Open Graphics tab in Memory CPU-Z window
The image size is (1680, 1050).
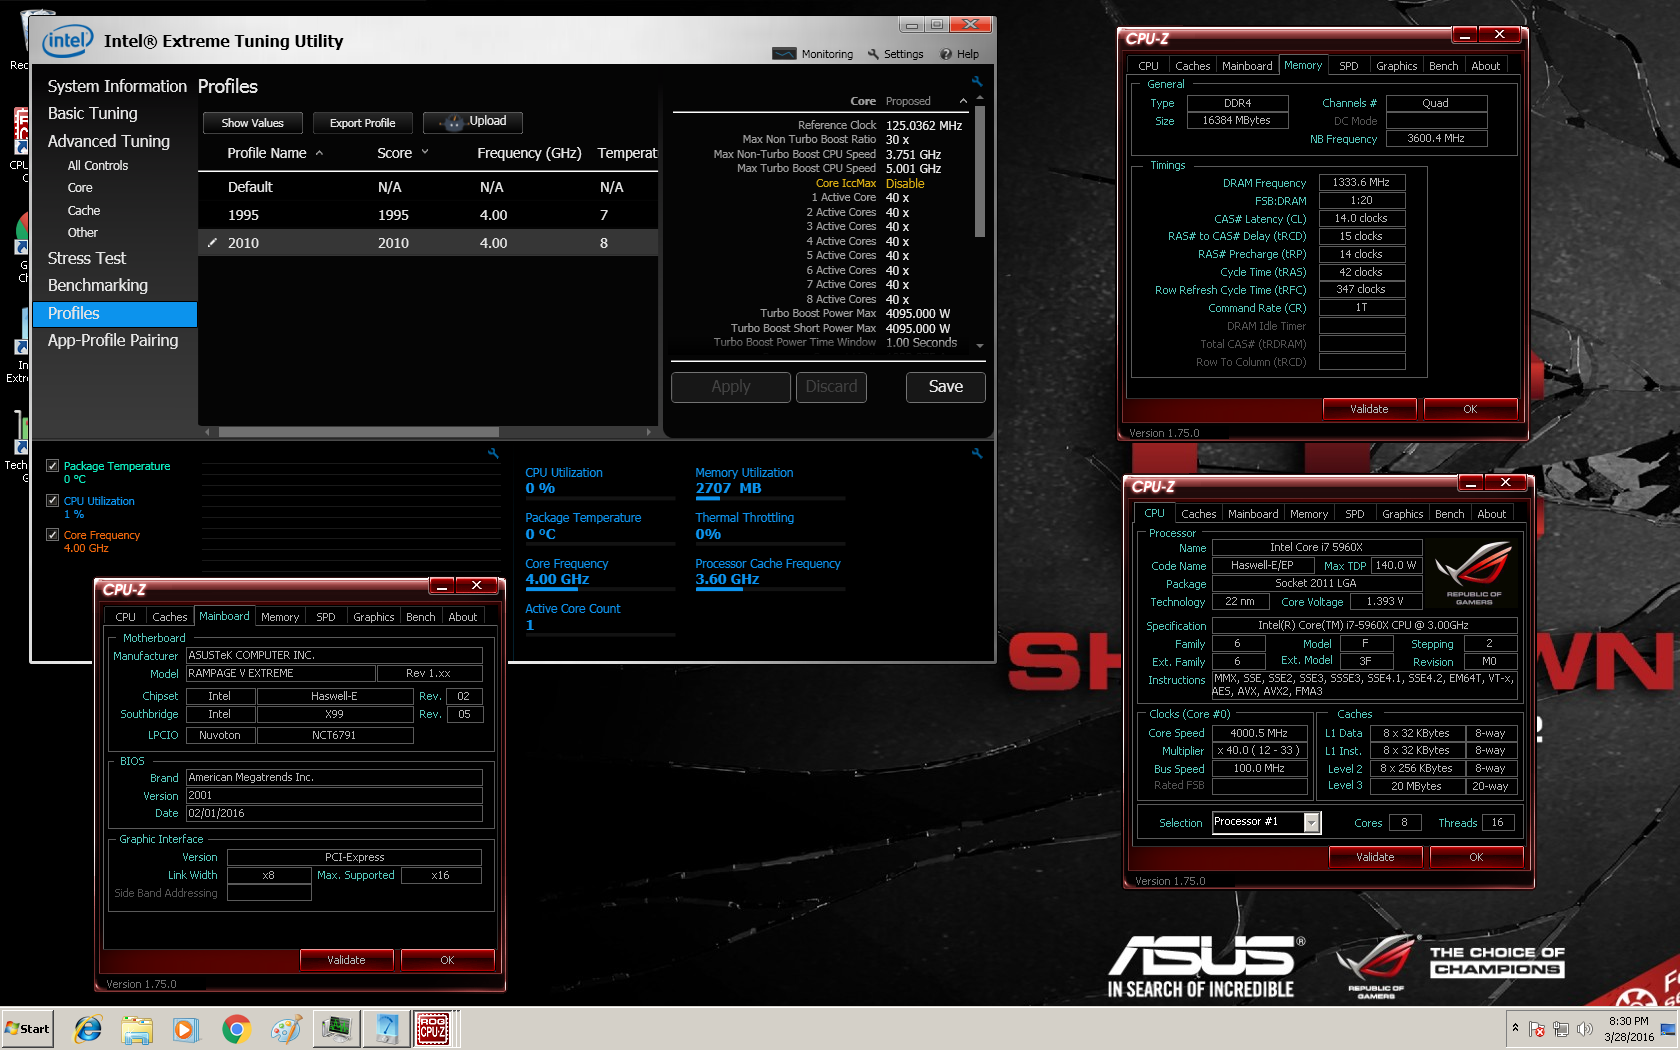(1396, 66)
